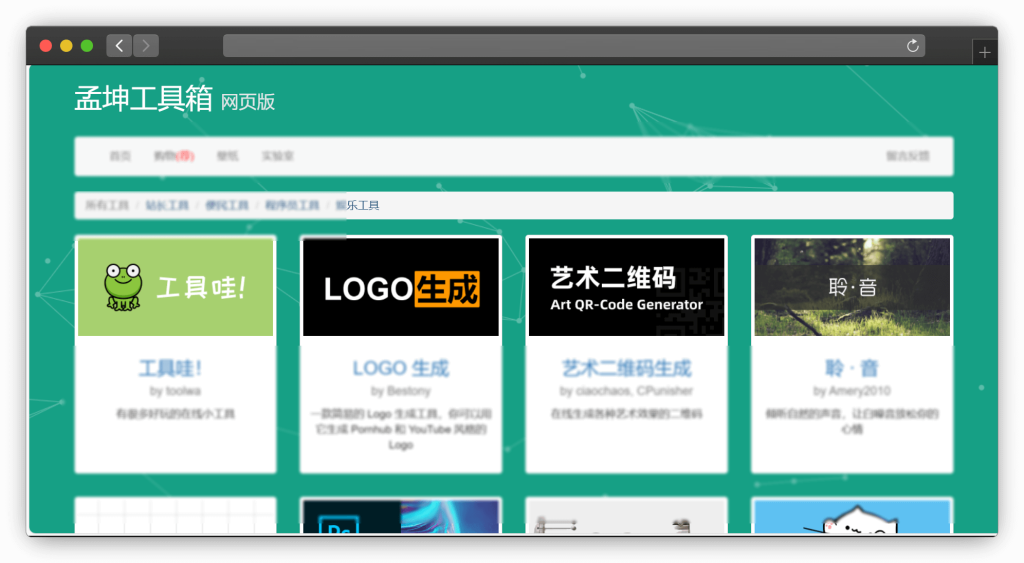The width and height of the screenshot is (1024, 563).
Task: Close the window with the red button
Action: [x=46, y=46]
